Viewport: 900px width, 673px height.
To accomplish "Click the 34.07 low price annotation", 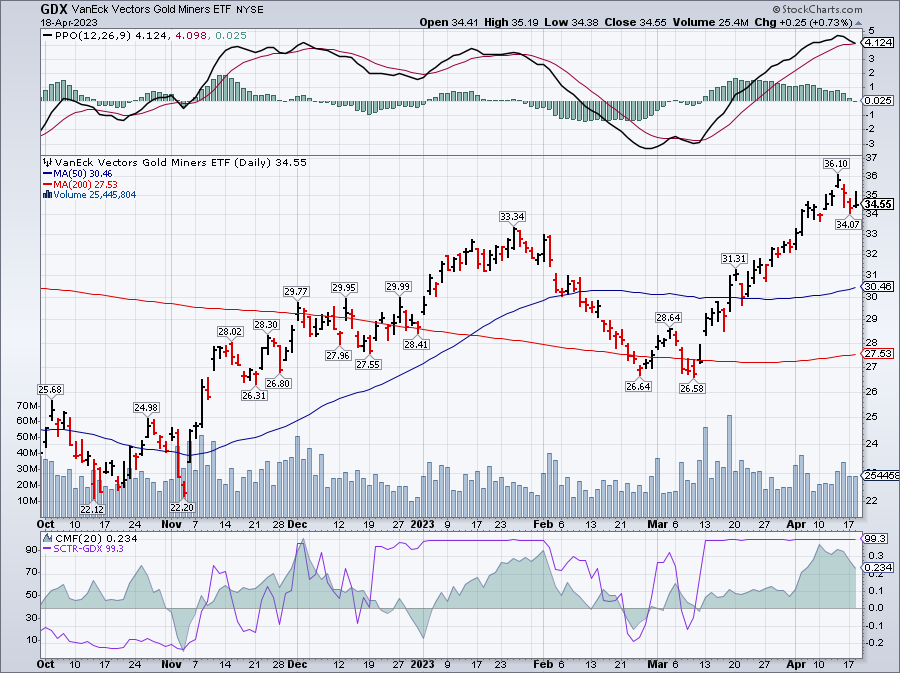I will pos(848,224).
